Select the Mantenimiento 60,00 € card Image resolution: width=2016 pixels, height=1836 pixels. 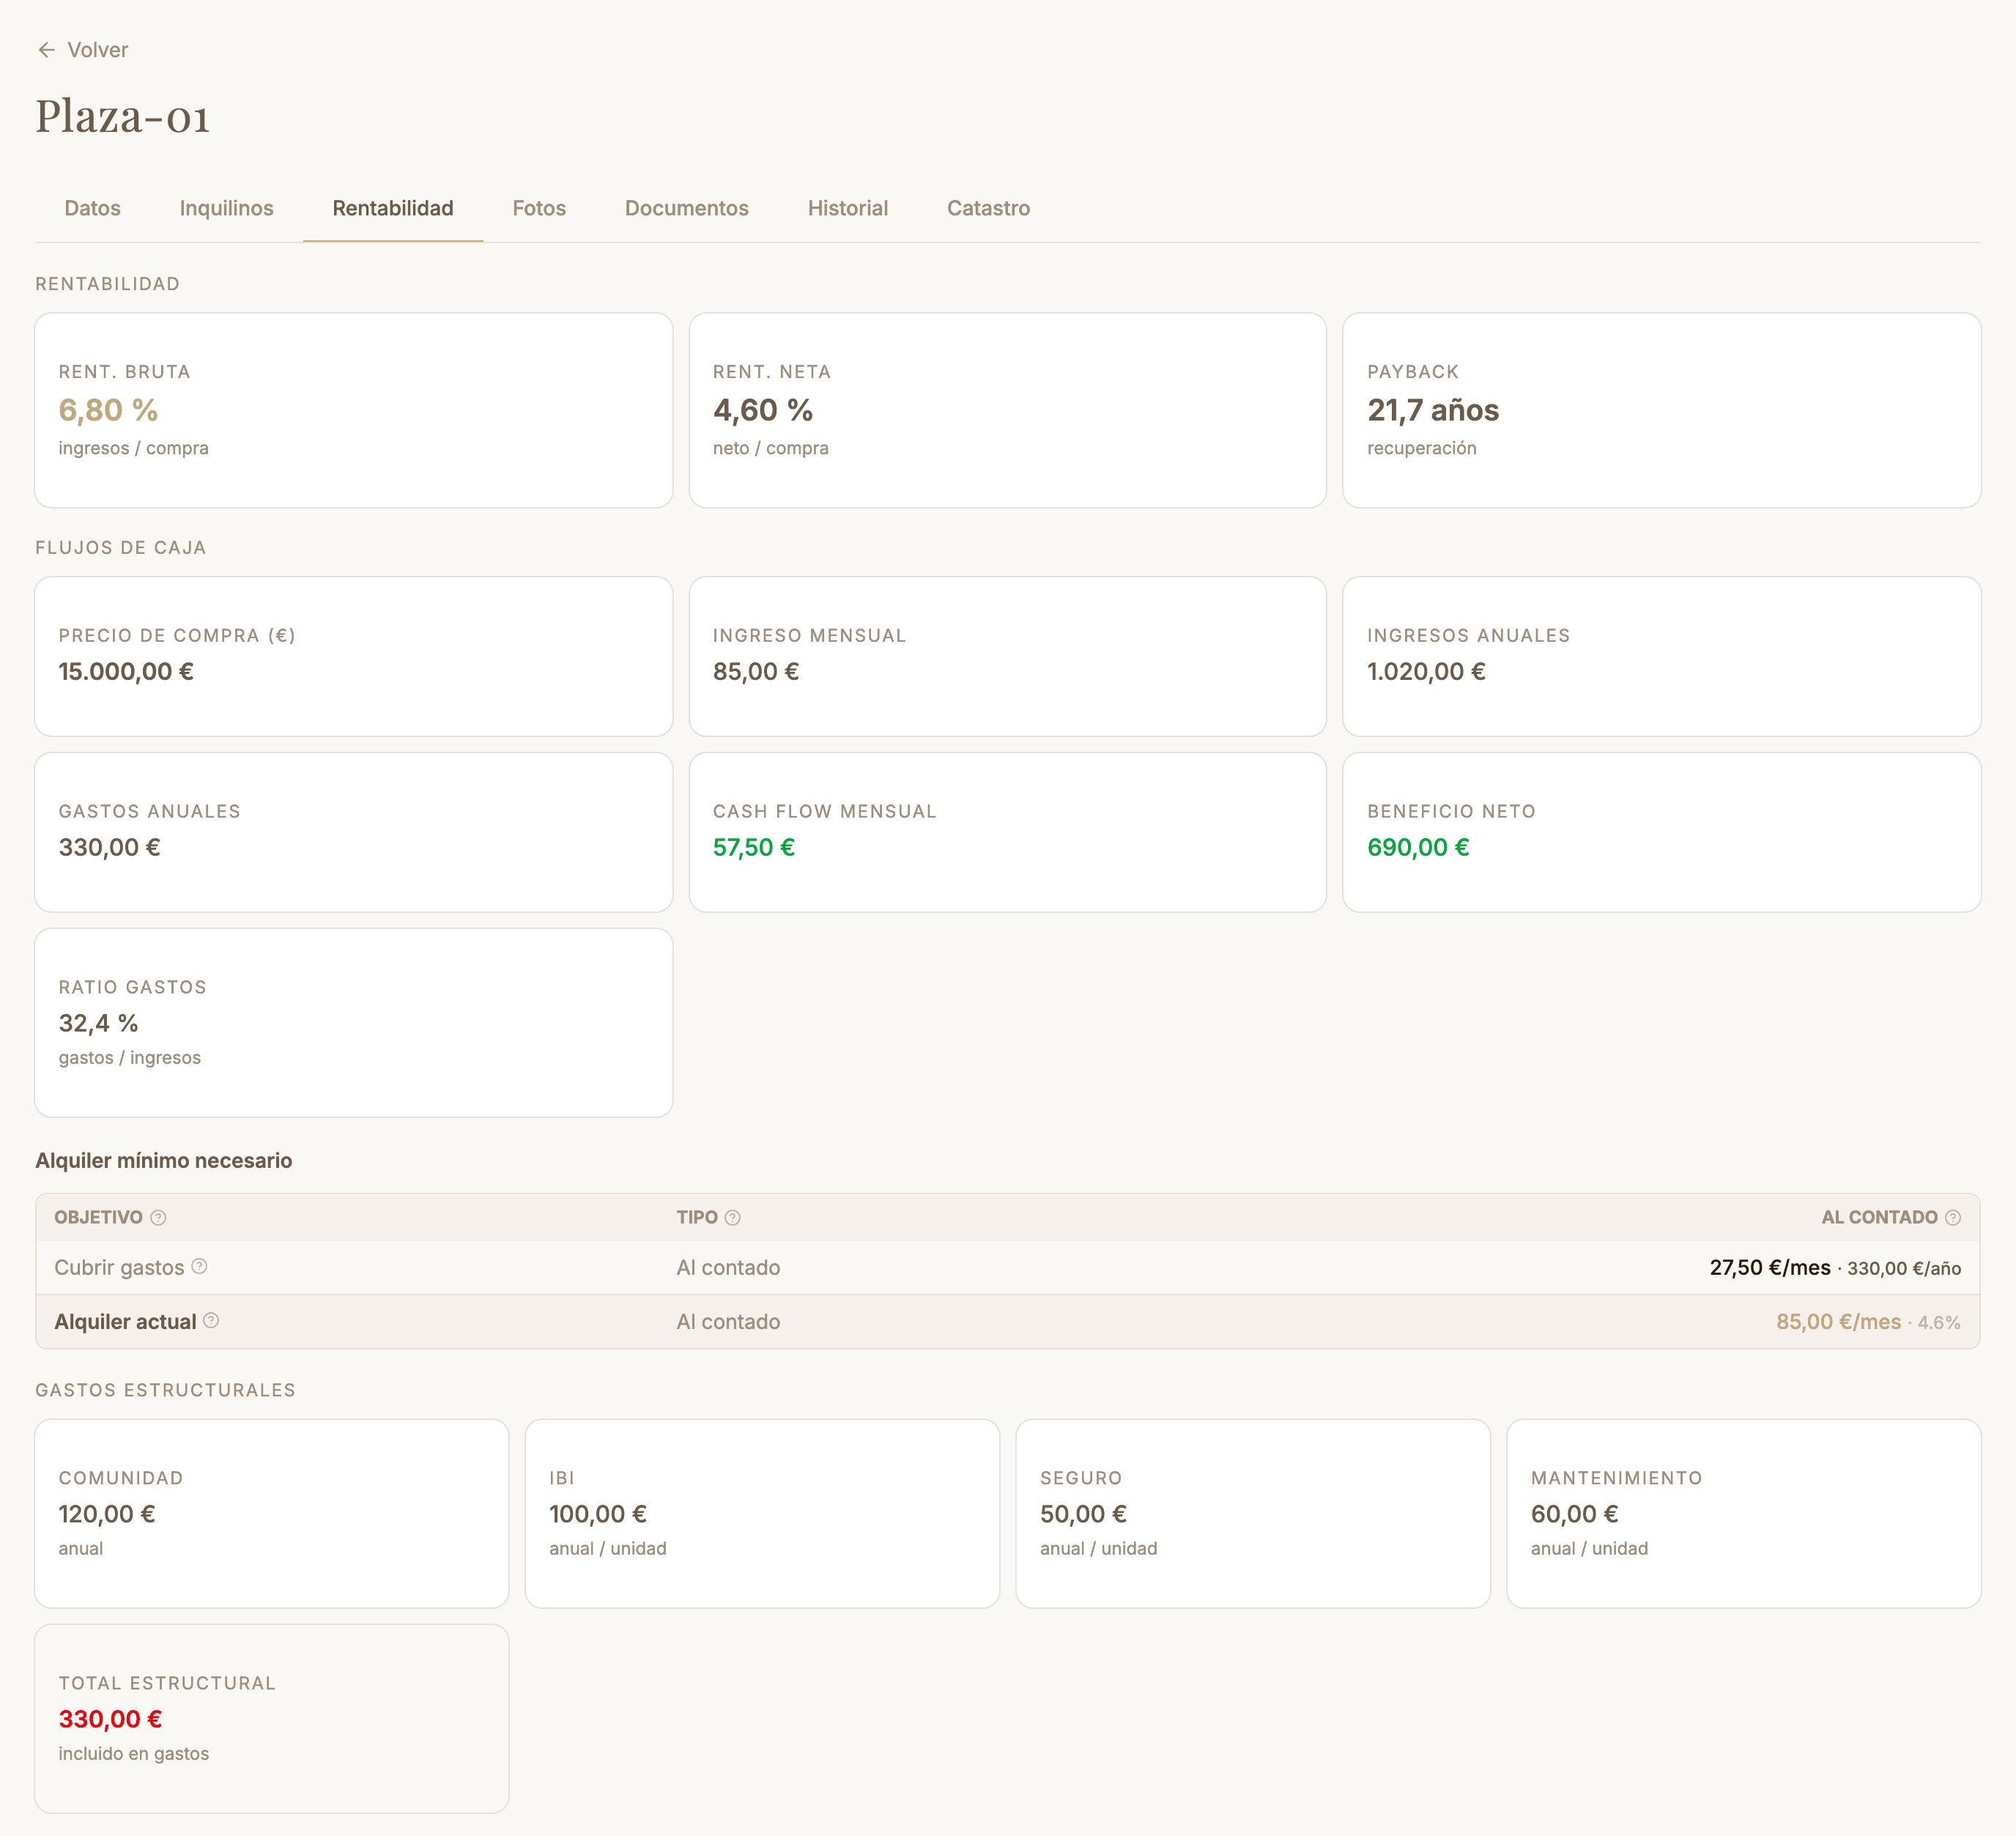[1744, 1514]
